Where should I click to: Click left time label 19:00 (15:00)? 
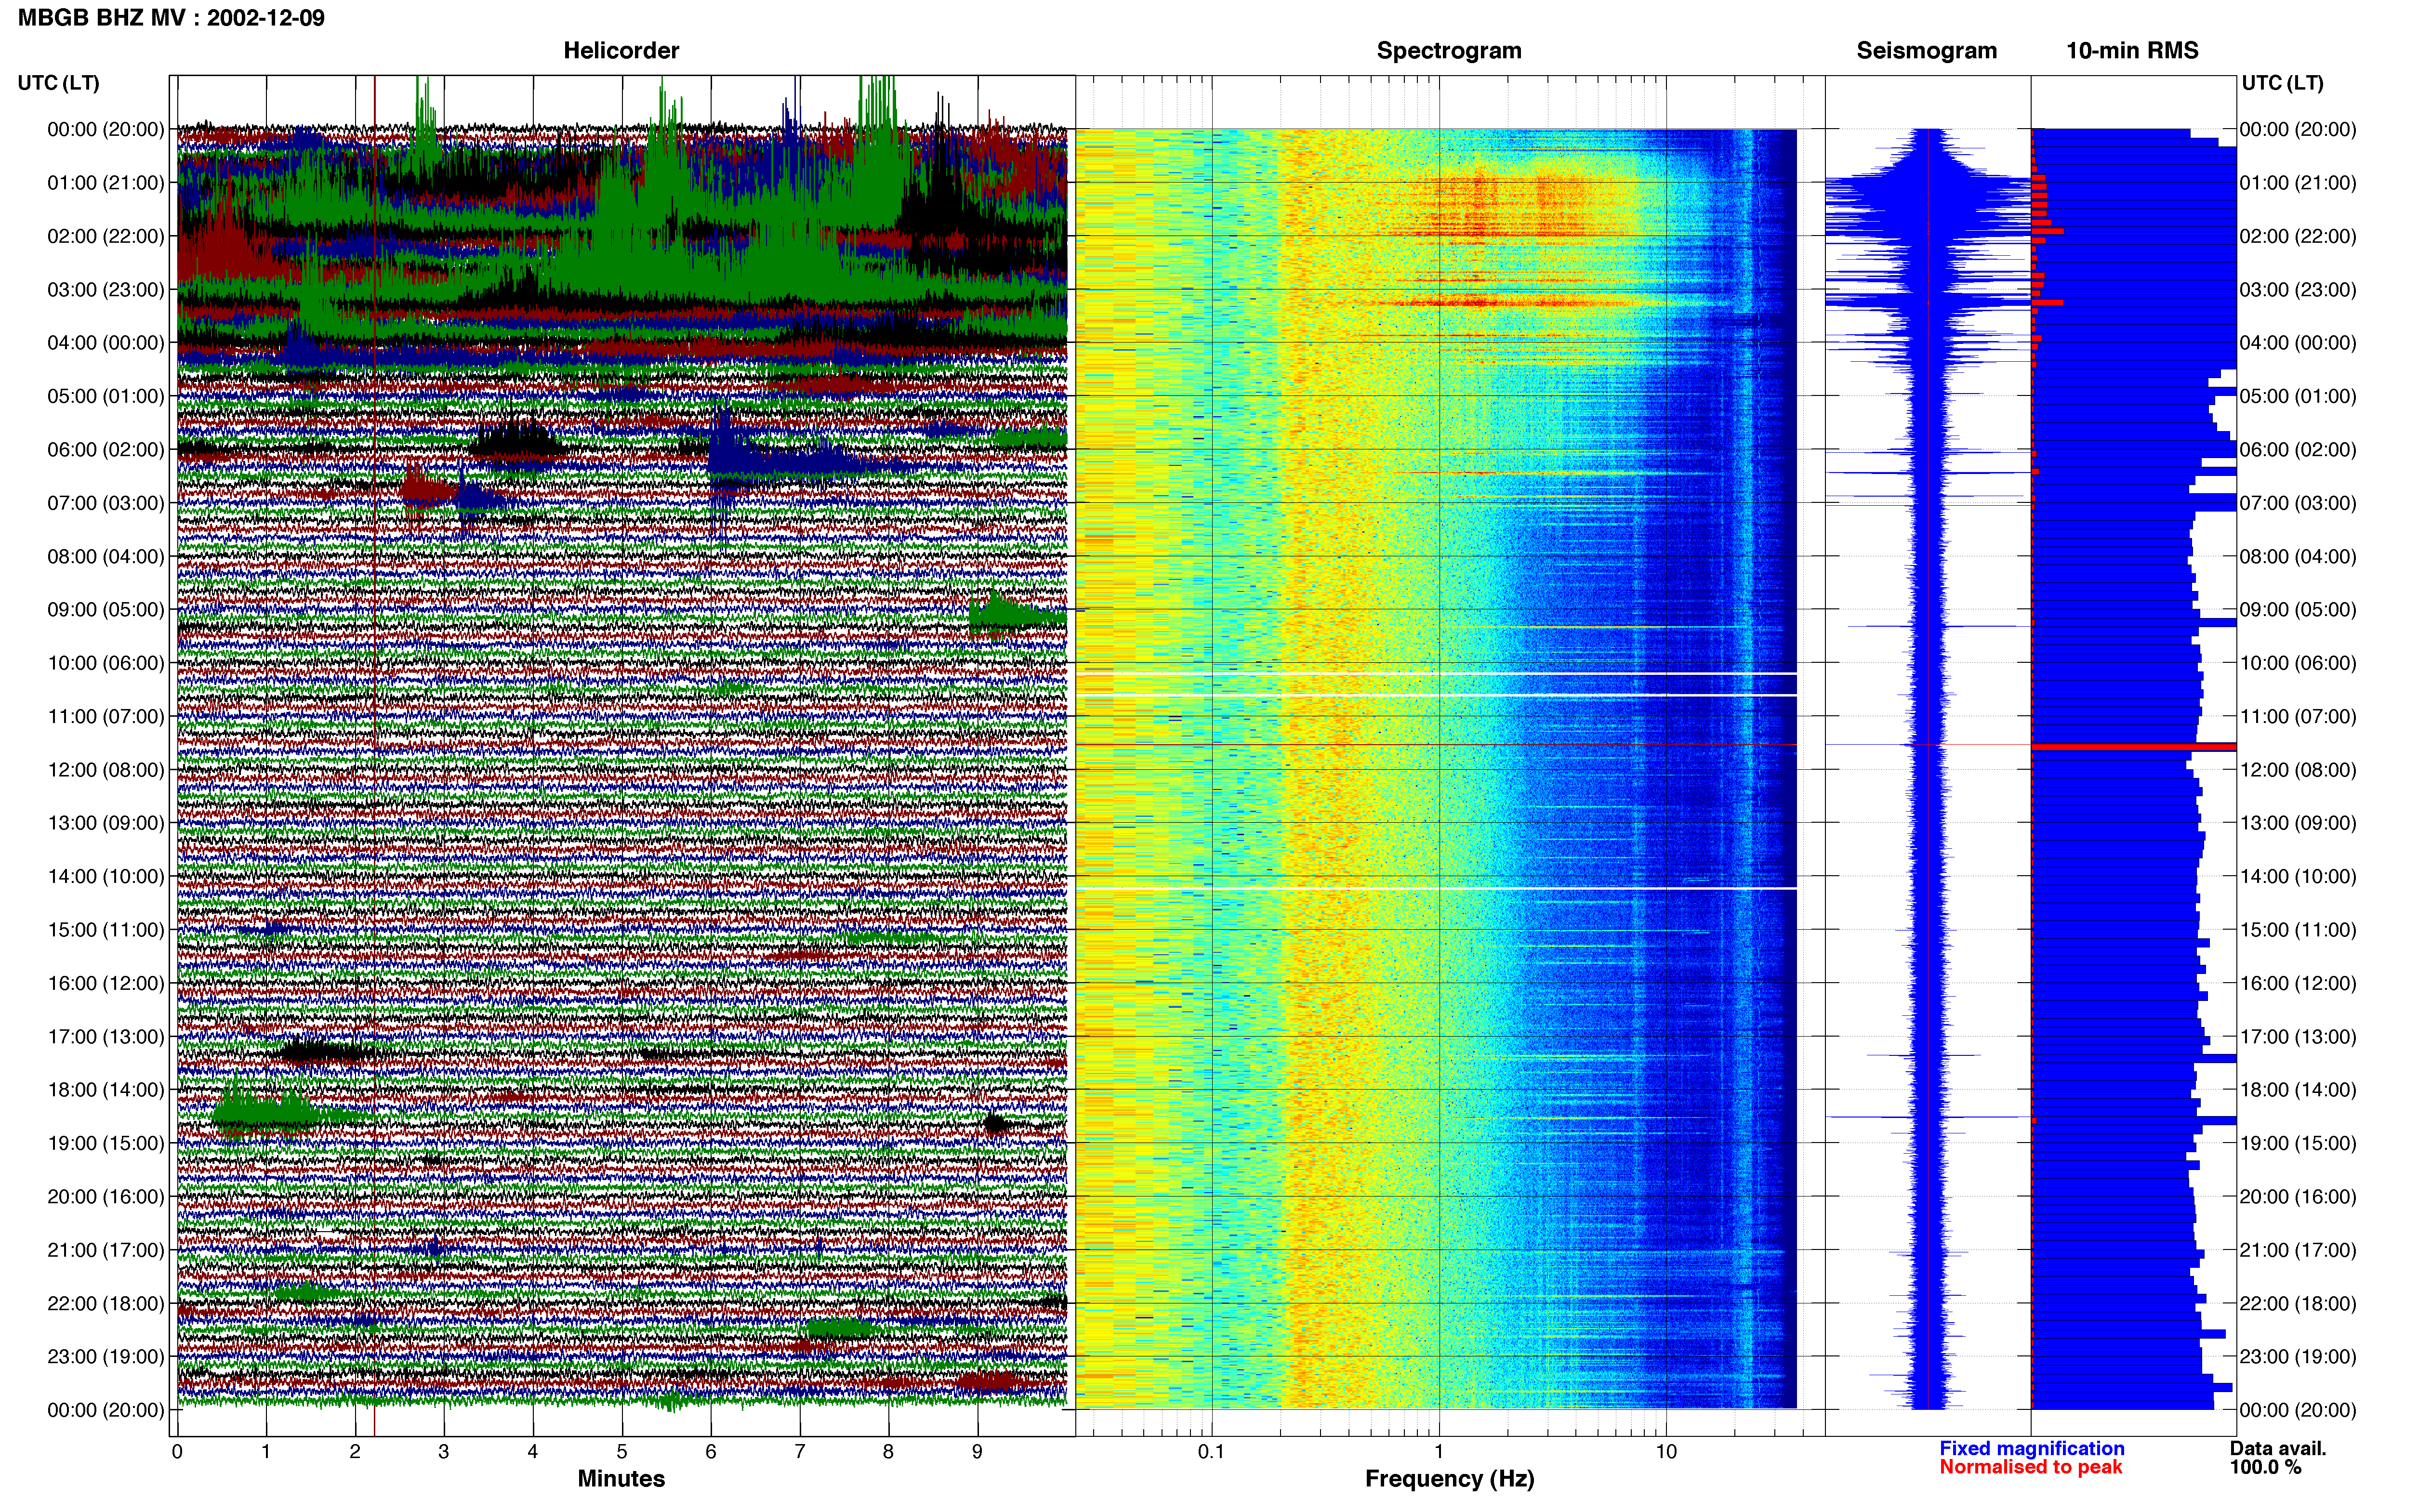(106, 1143)
